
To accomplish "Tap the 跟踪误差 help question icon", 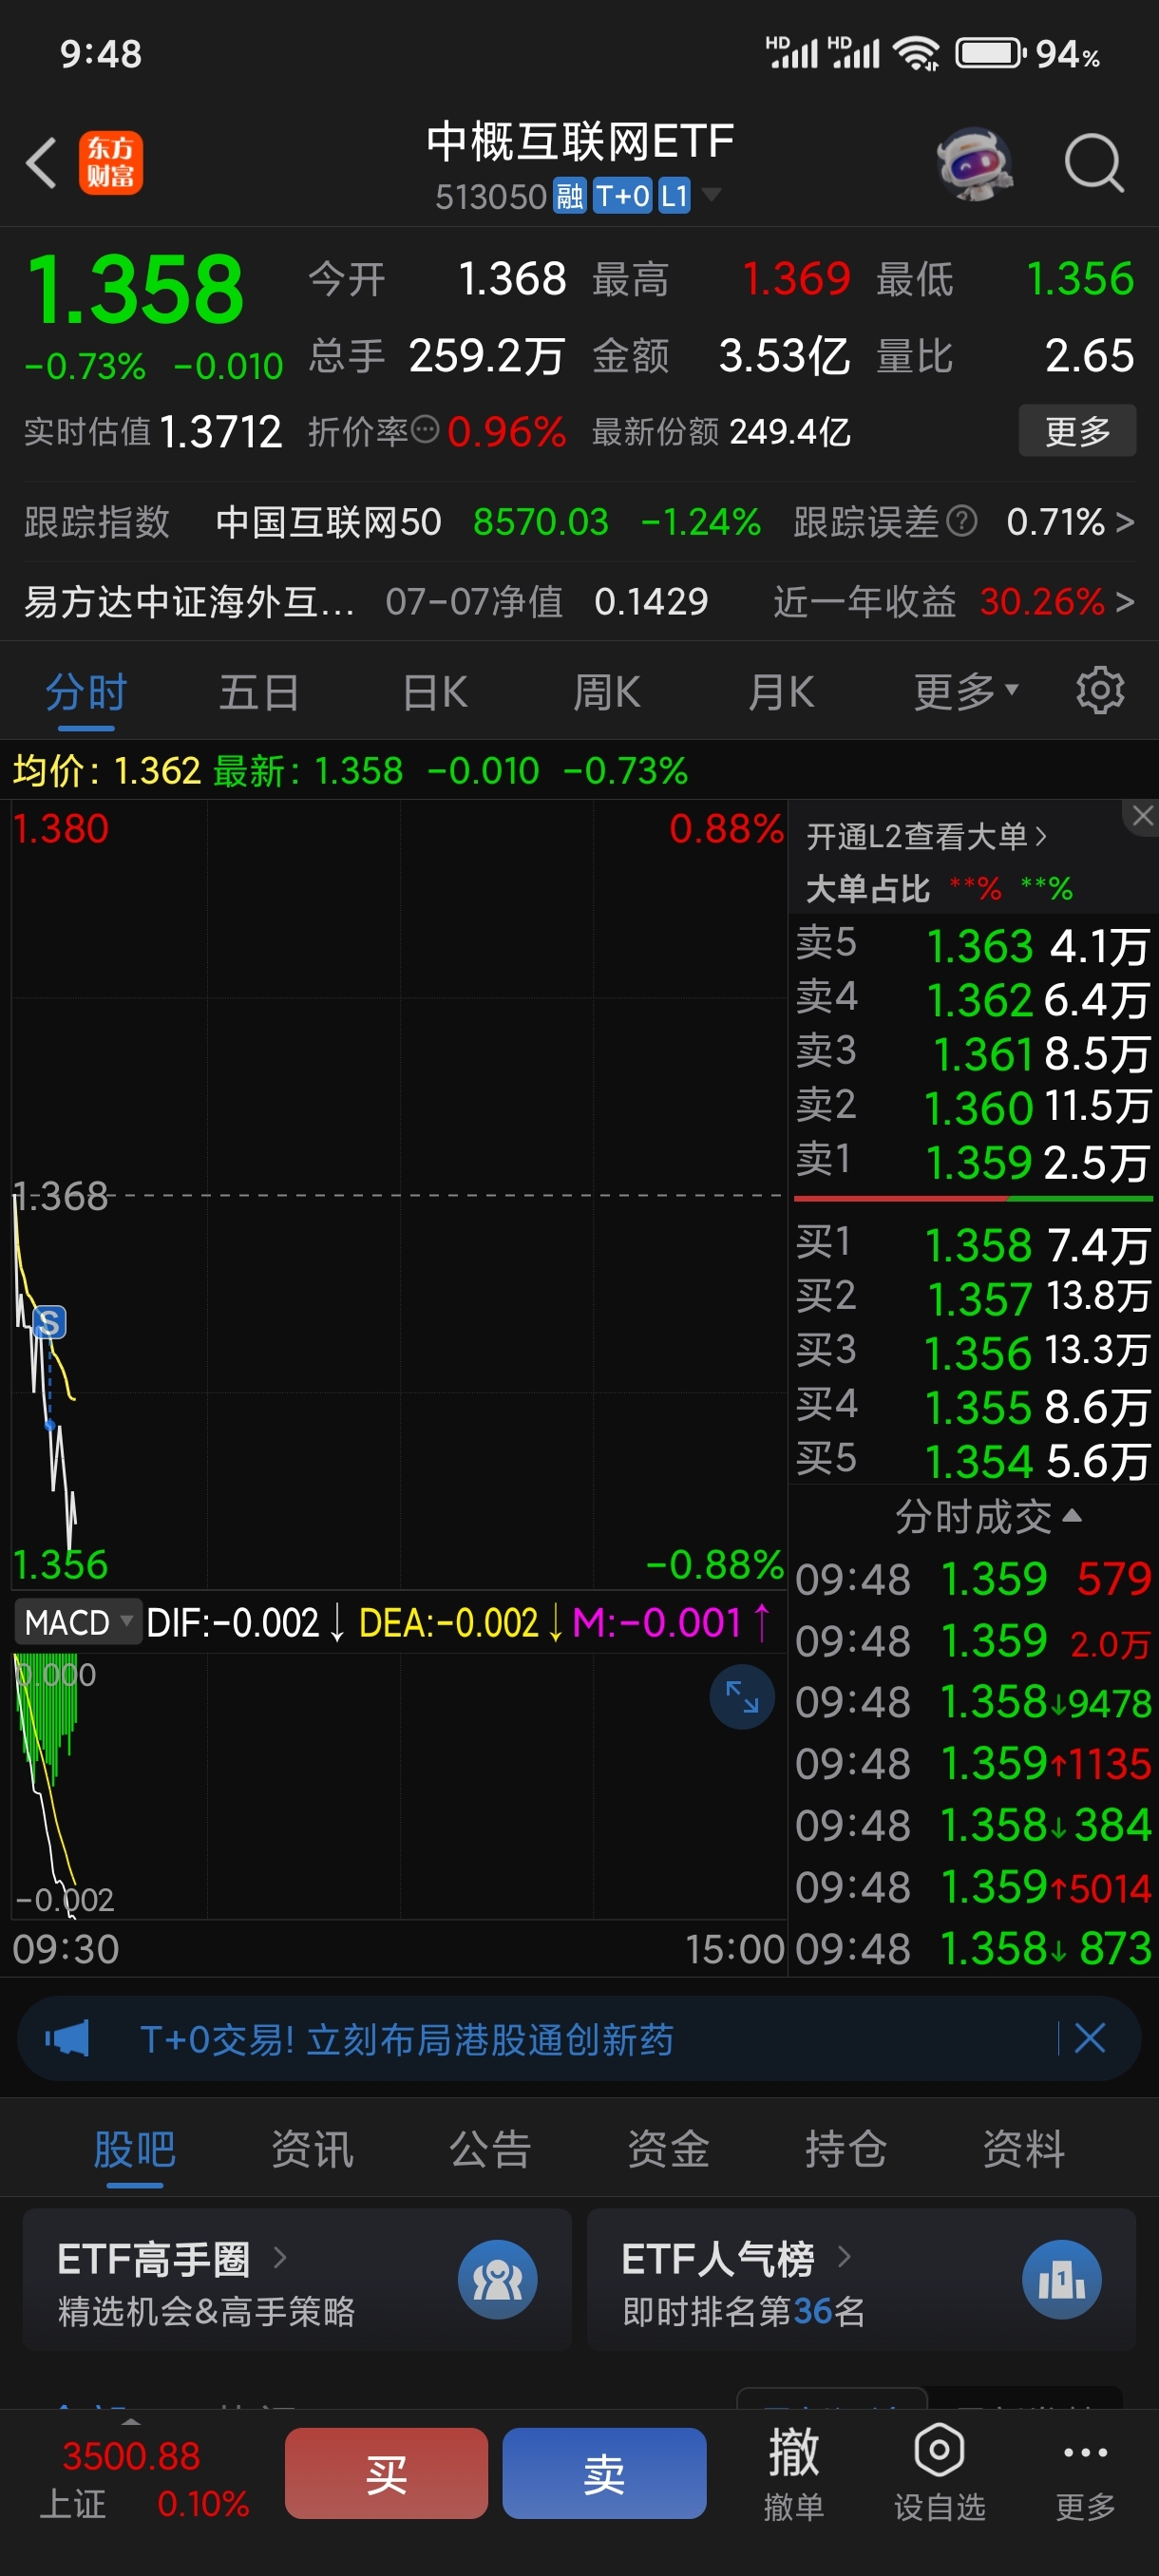I will coord(961,521).
